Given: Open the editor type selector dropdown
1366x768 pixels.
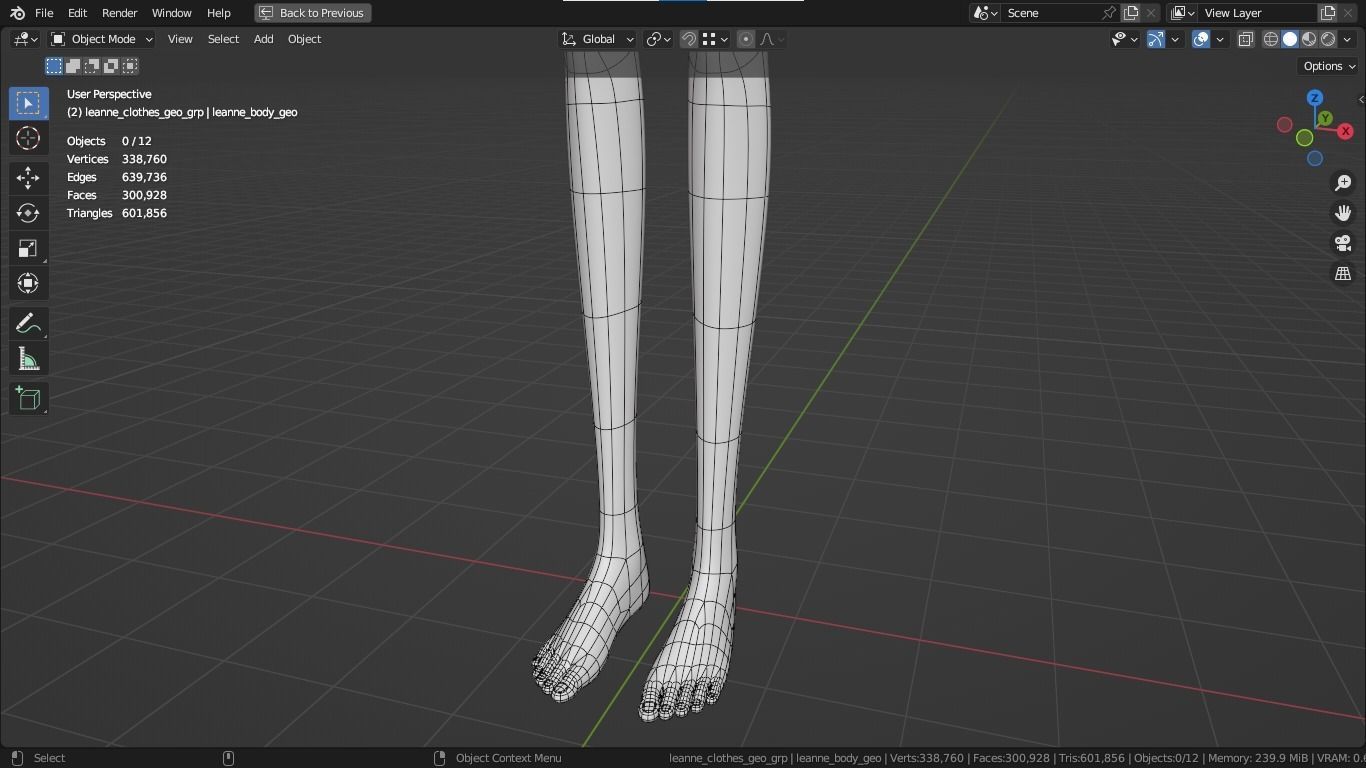Looking at the screenshot, I should [x=25, y=39].
